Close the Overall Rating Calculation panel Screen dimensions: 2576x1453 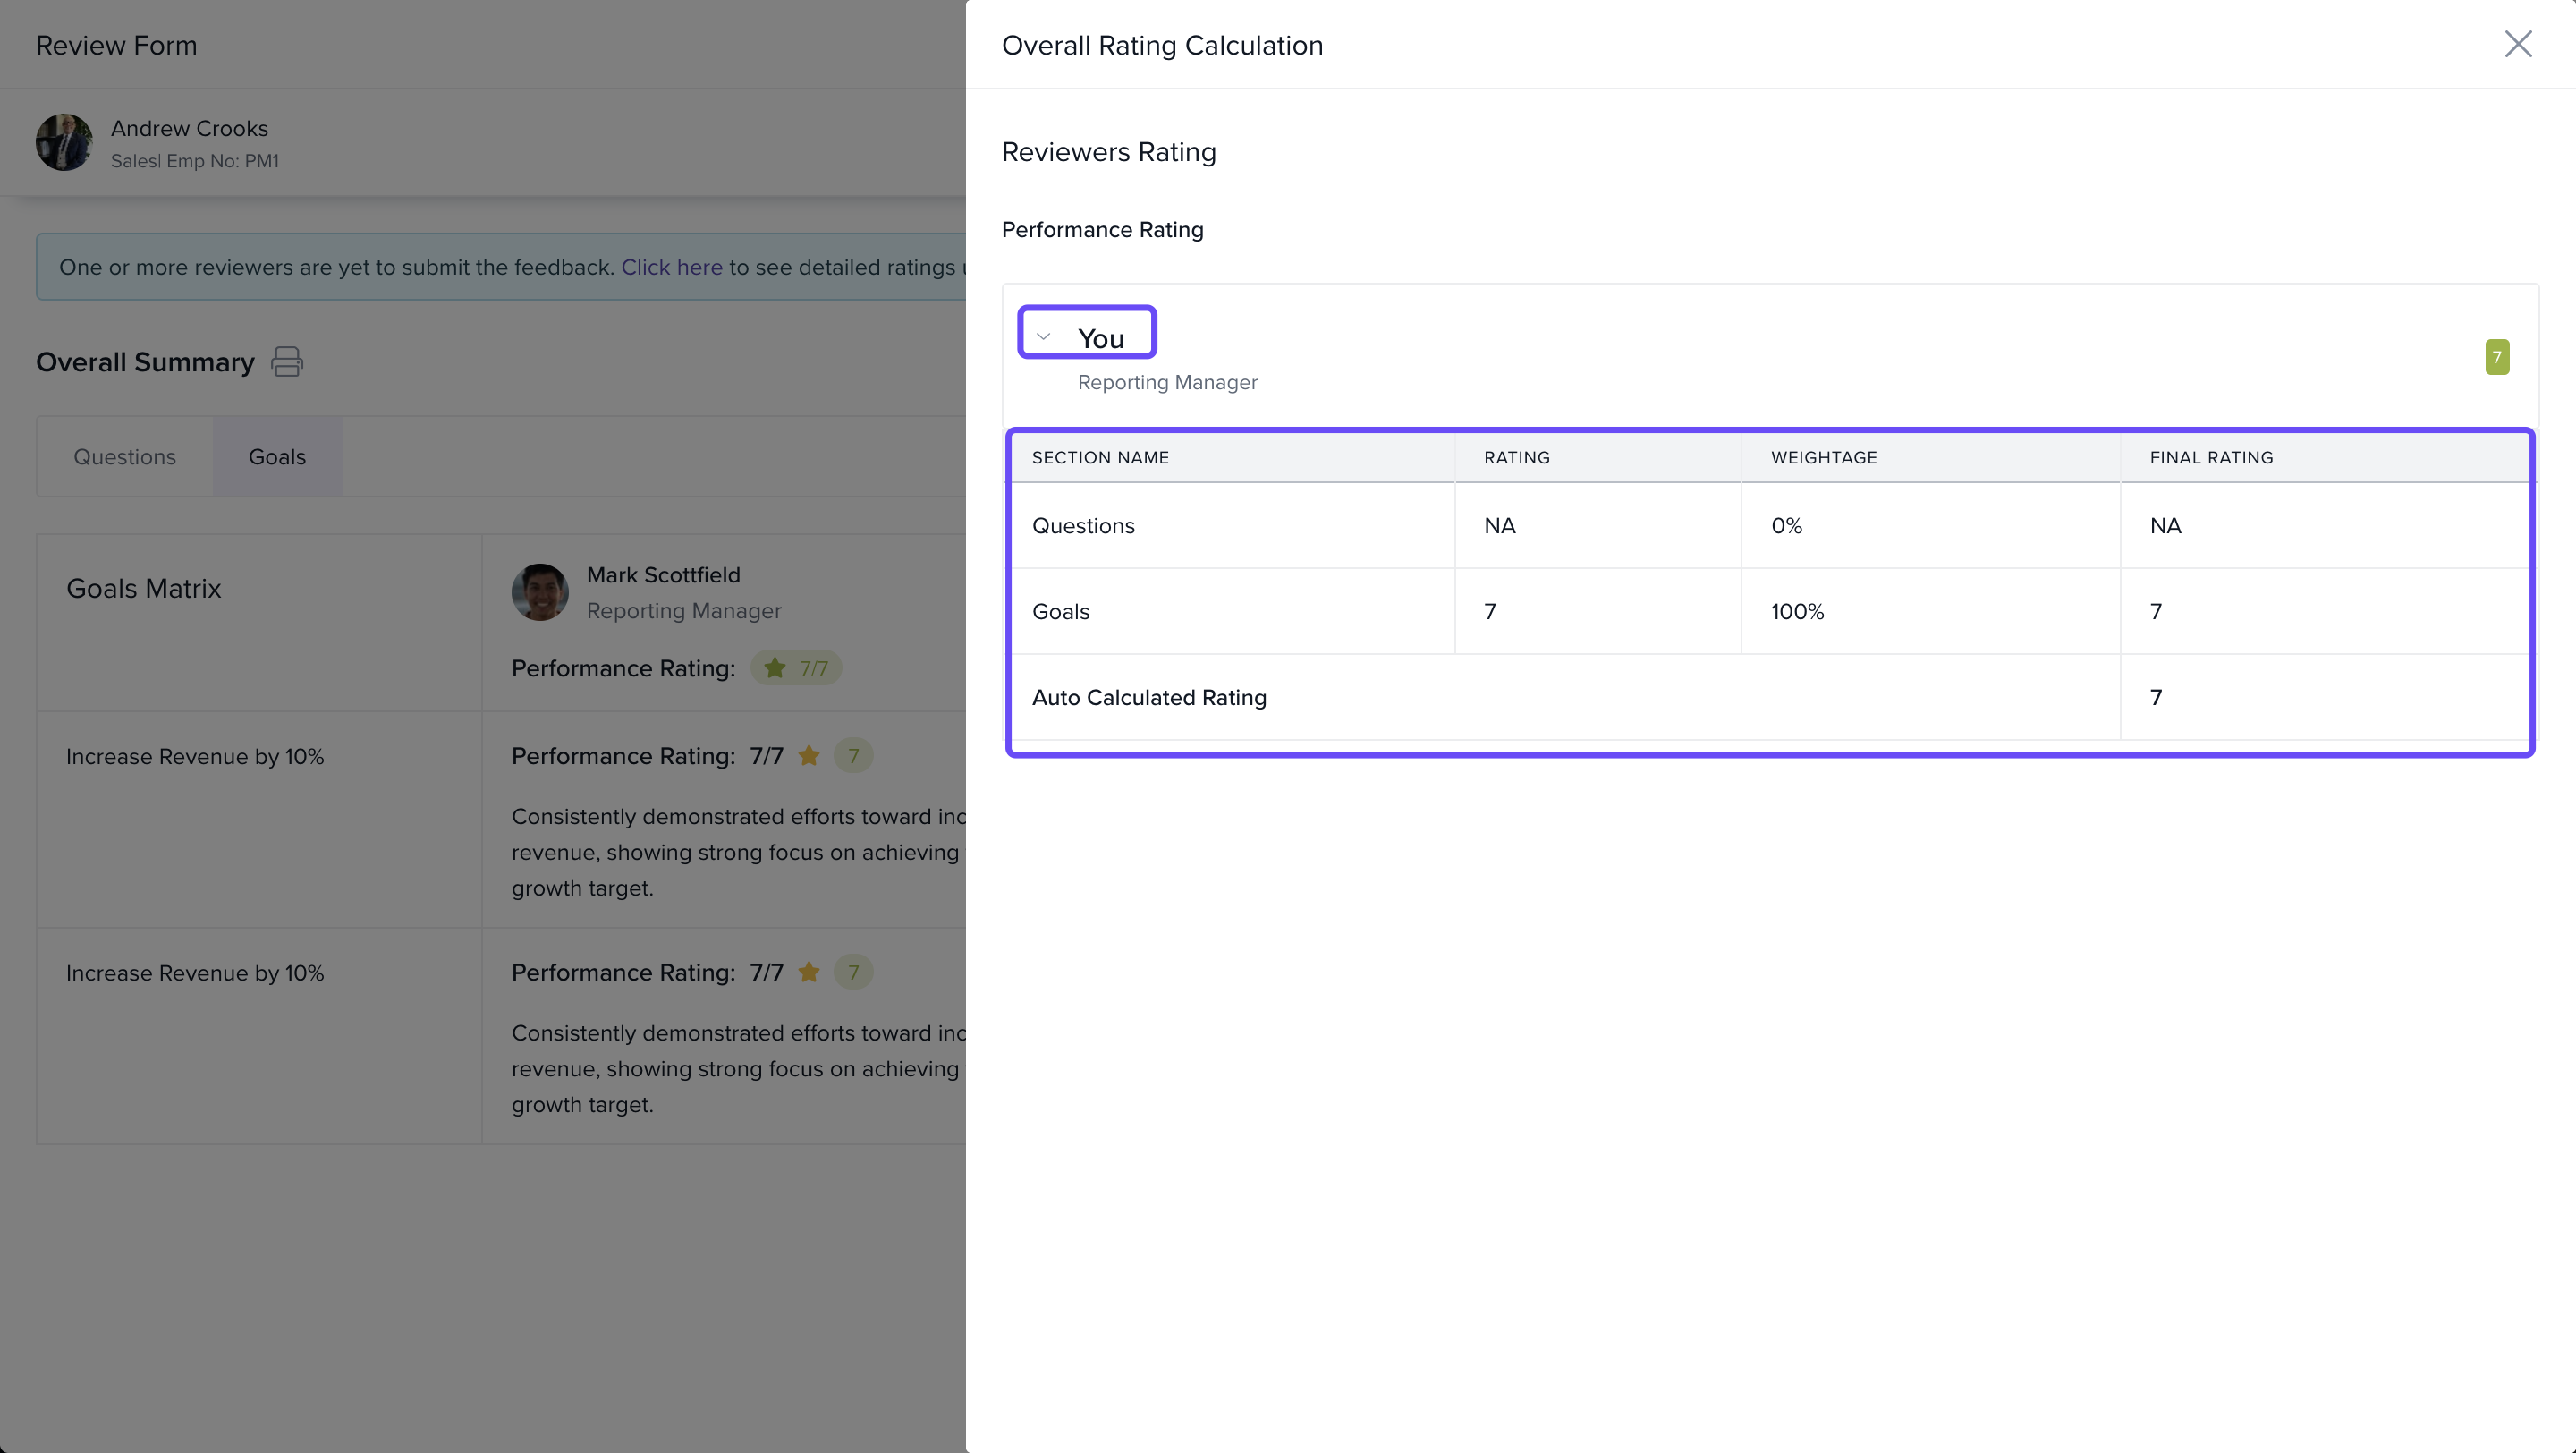[x=2517, y=44]
